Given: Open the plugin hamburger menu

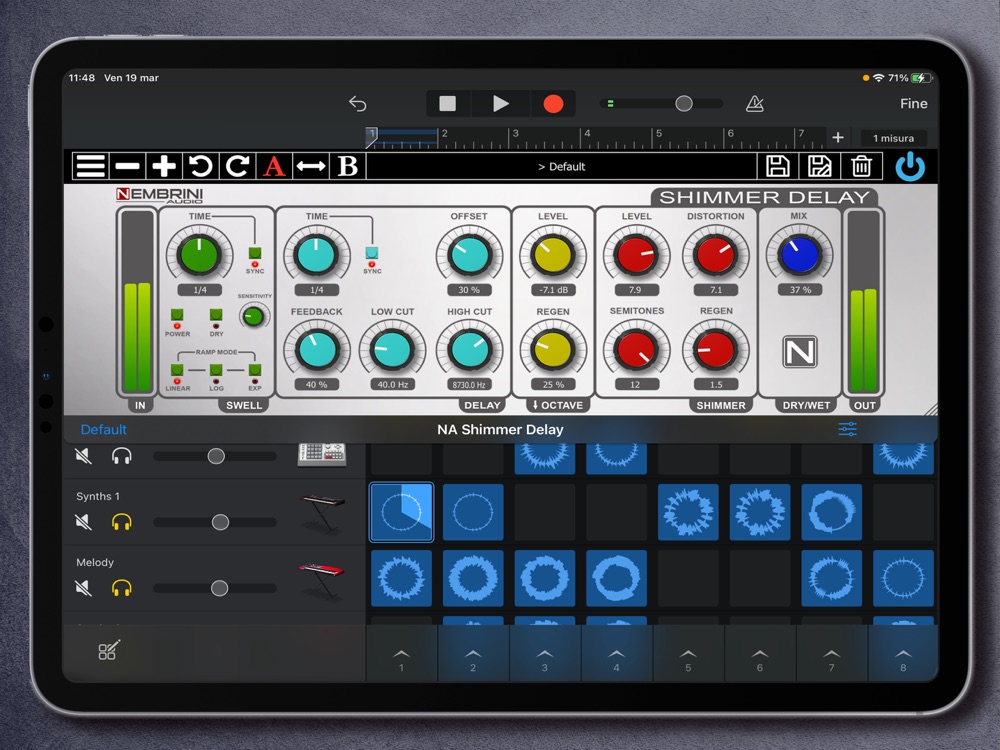Looking at the screenshot, I should click(x=91, y=166).
